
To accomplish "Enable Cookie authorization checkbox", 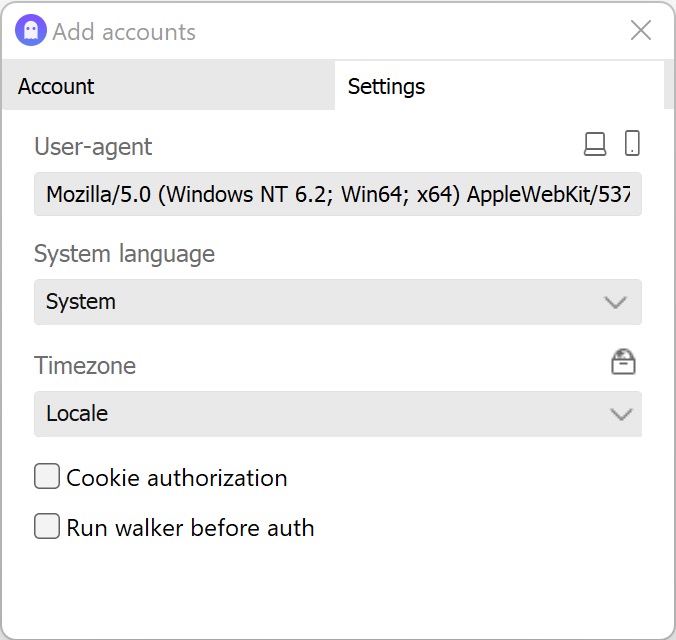I will (47, 477).
